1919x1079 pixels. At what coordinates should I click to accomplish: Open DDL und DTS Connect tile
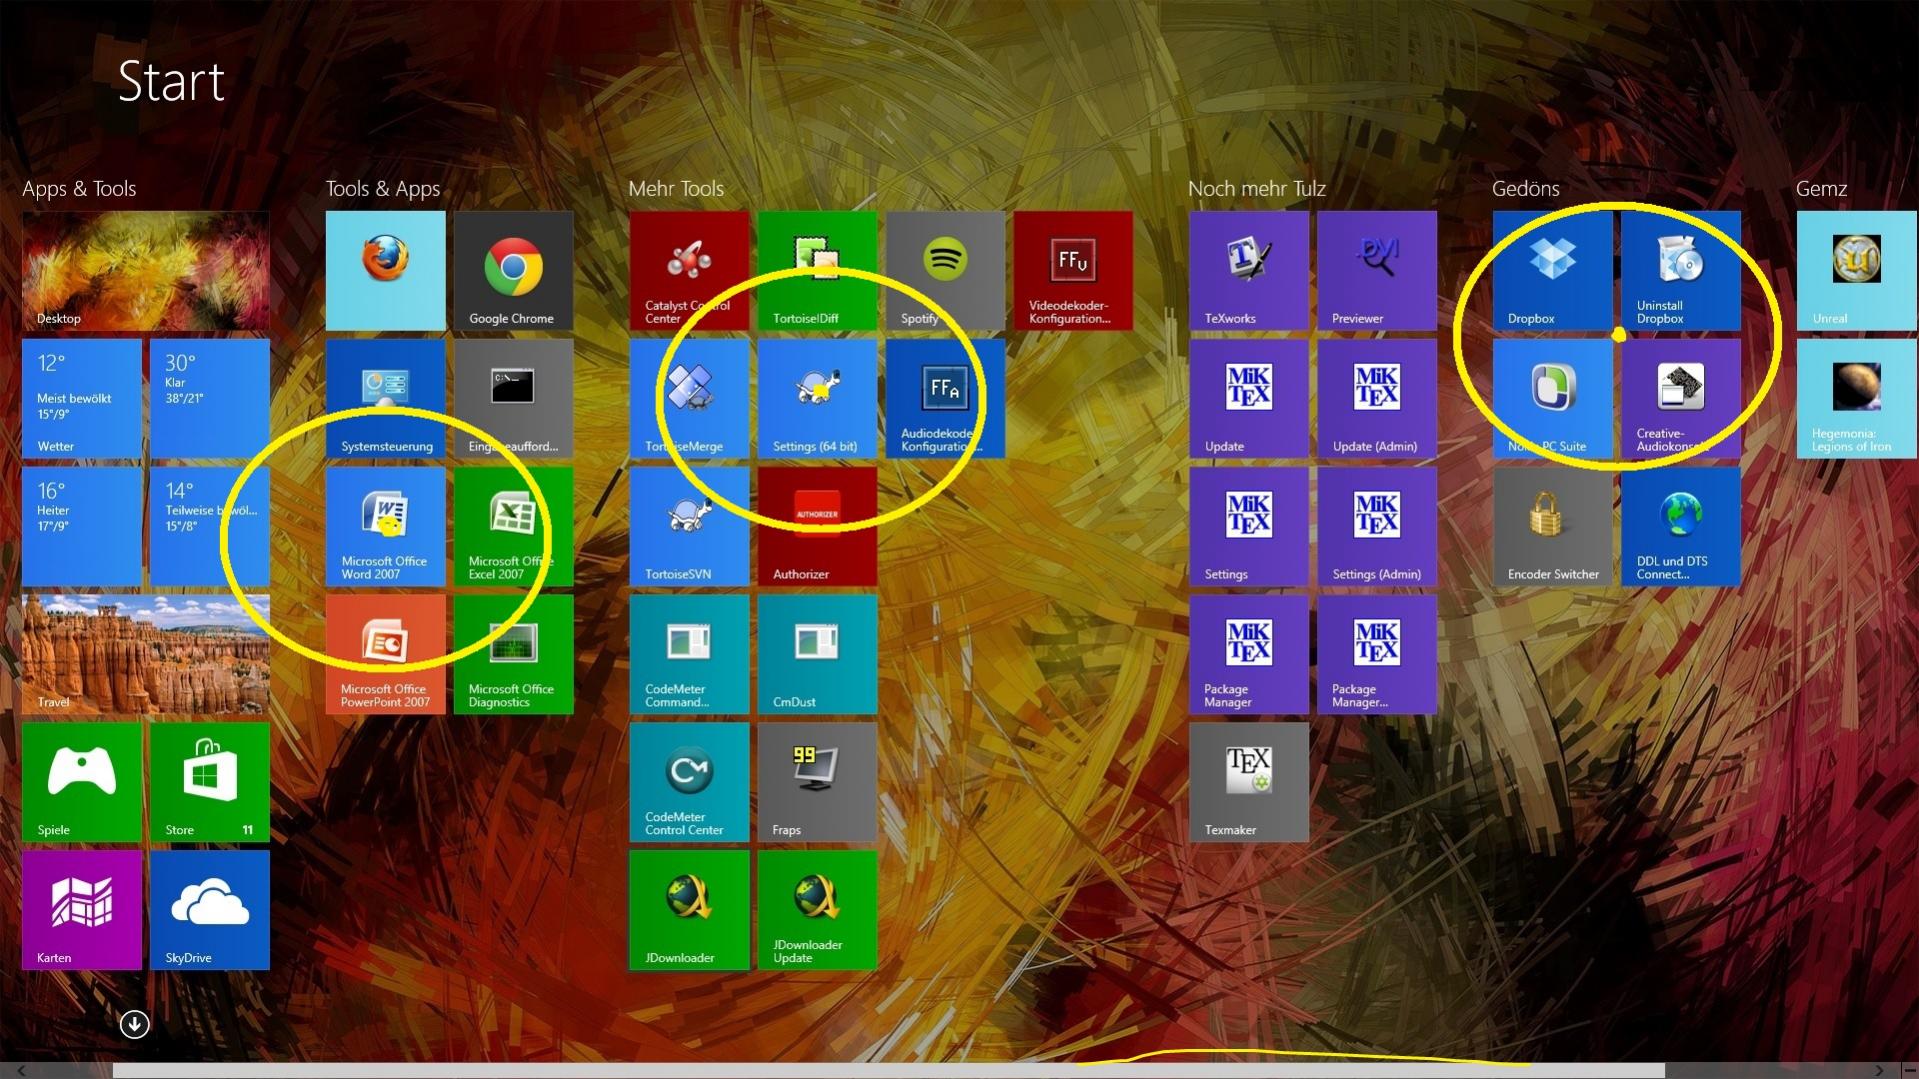pos(1681,526)
